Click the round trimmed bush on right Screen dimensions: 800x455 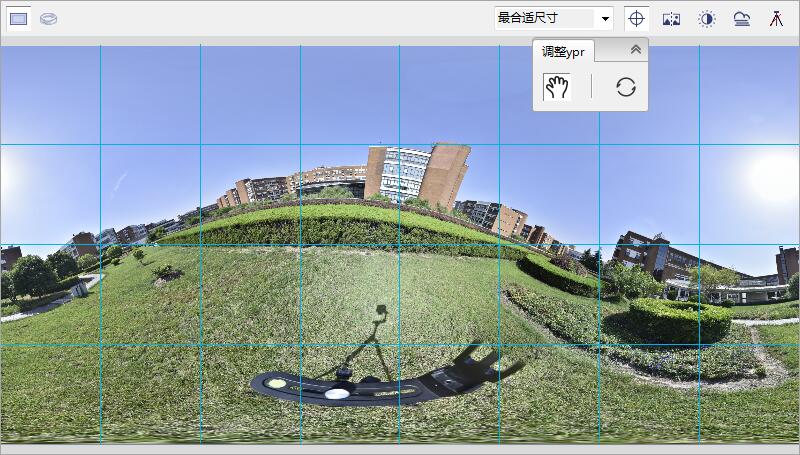(680, 318)
